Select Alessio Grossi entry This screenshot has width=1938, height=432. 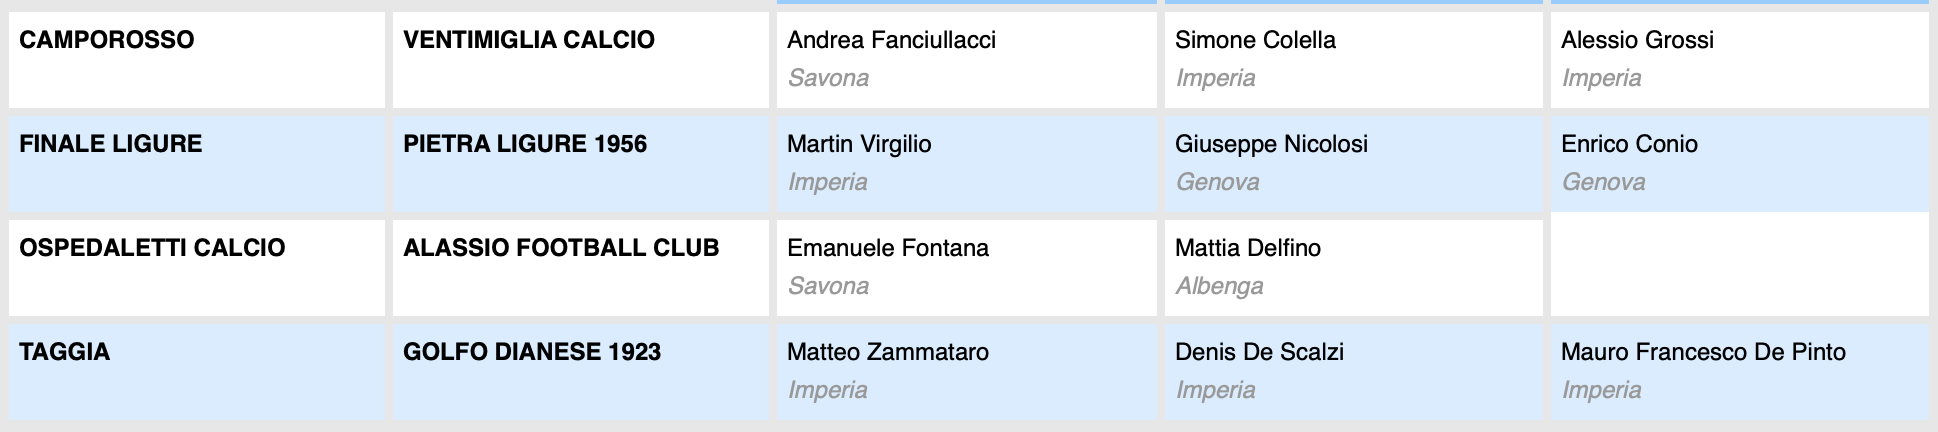(x=1637, y=40)
